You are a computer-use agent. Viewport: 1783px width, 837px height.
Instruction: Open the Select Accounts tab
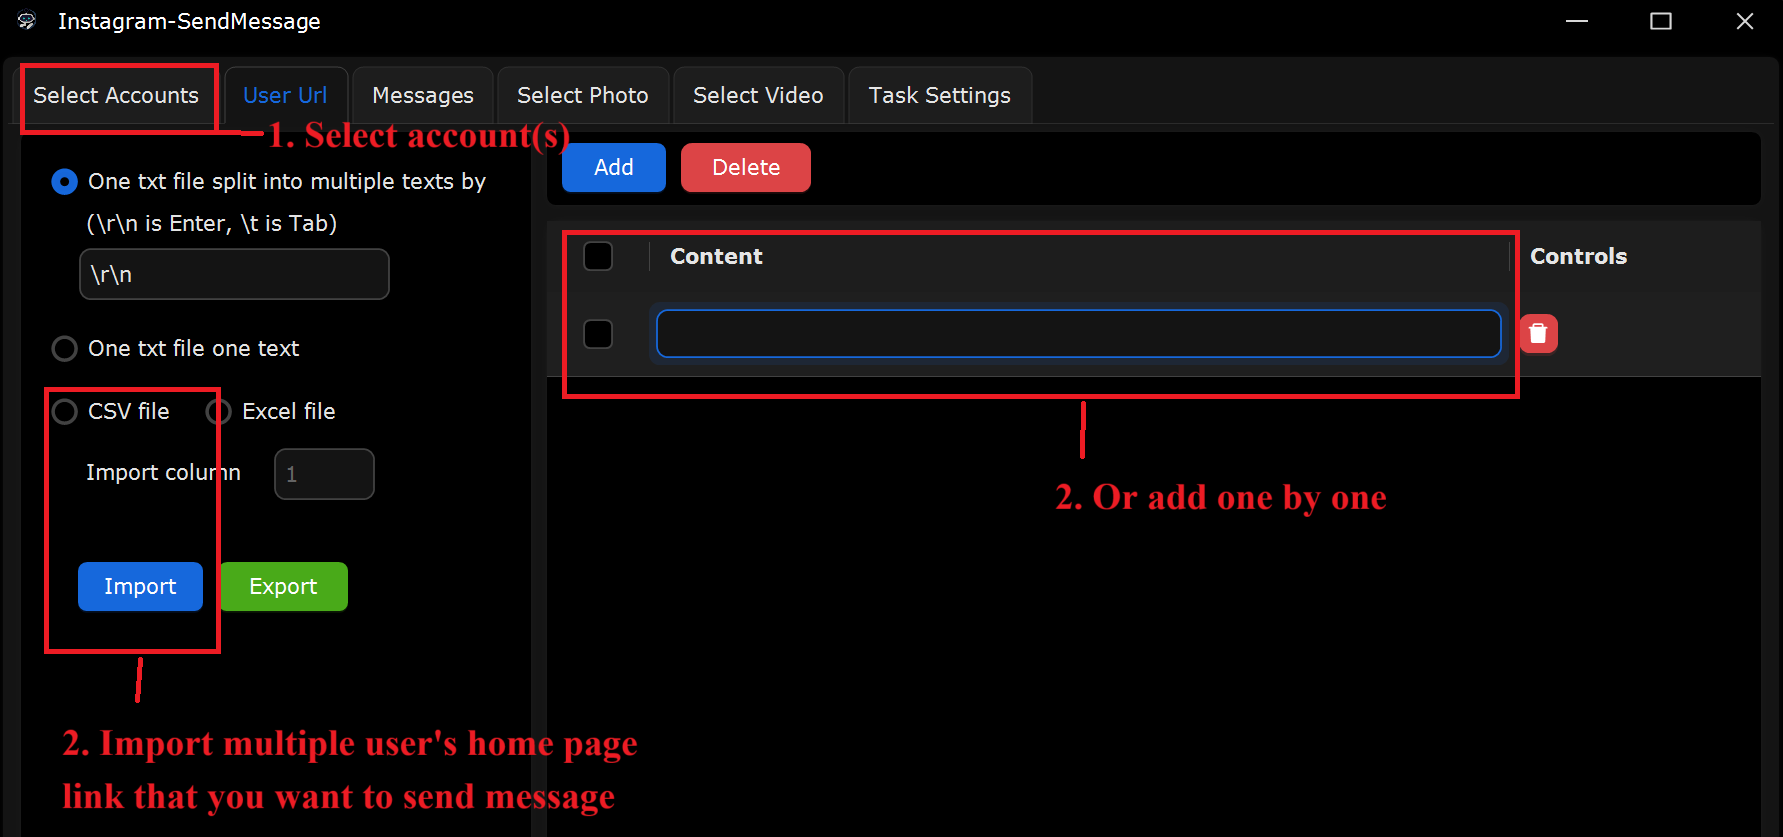pyautogui.click(x=116, y=96)
